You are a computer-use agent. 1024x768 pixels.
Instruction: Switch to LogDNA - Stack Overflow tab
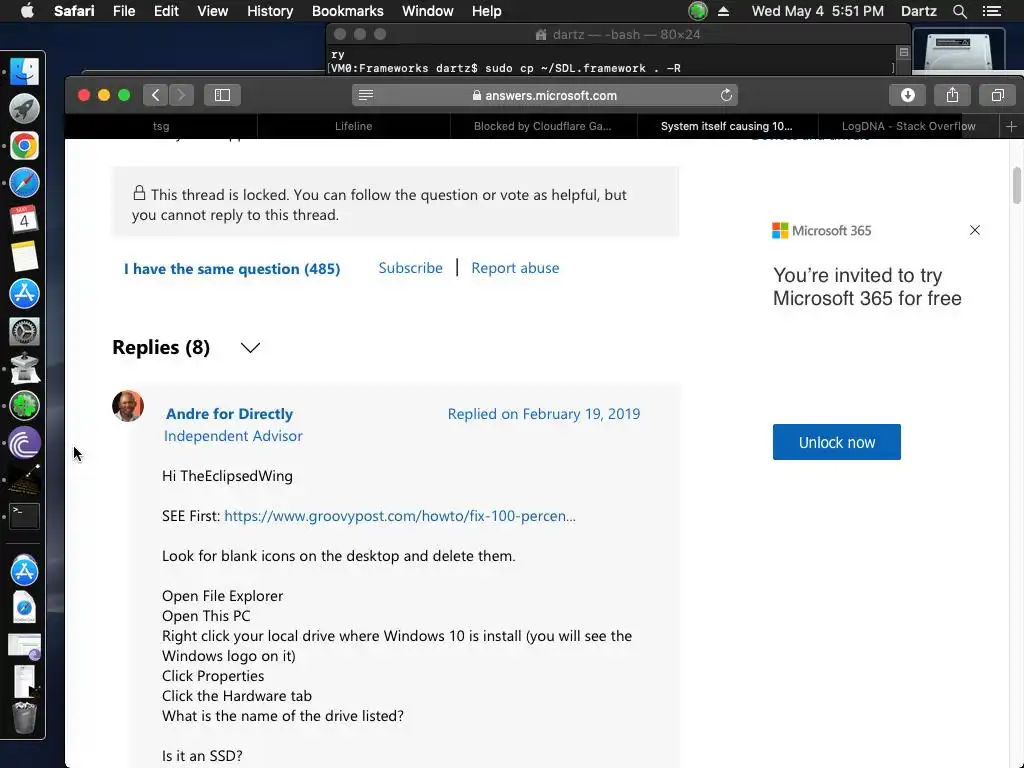(908, 126)
